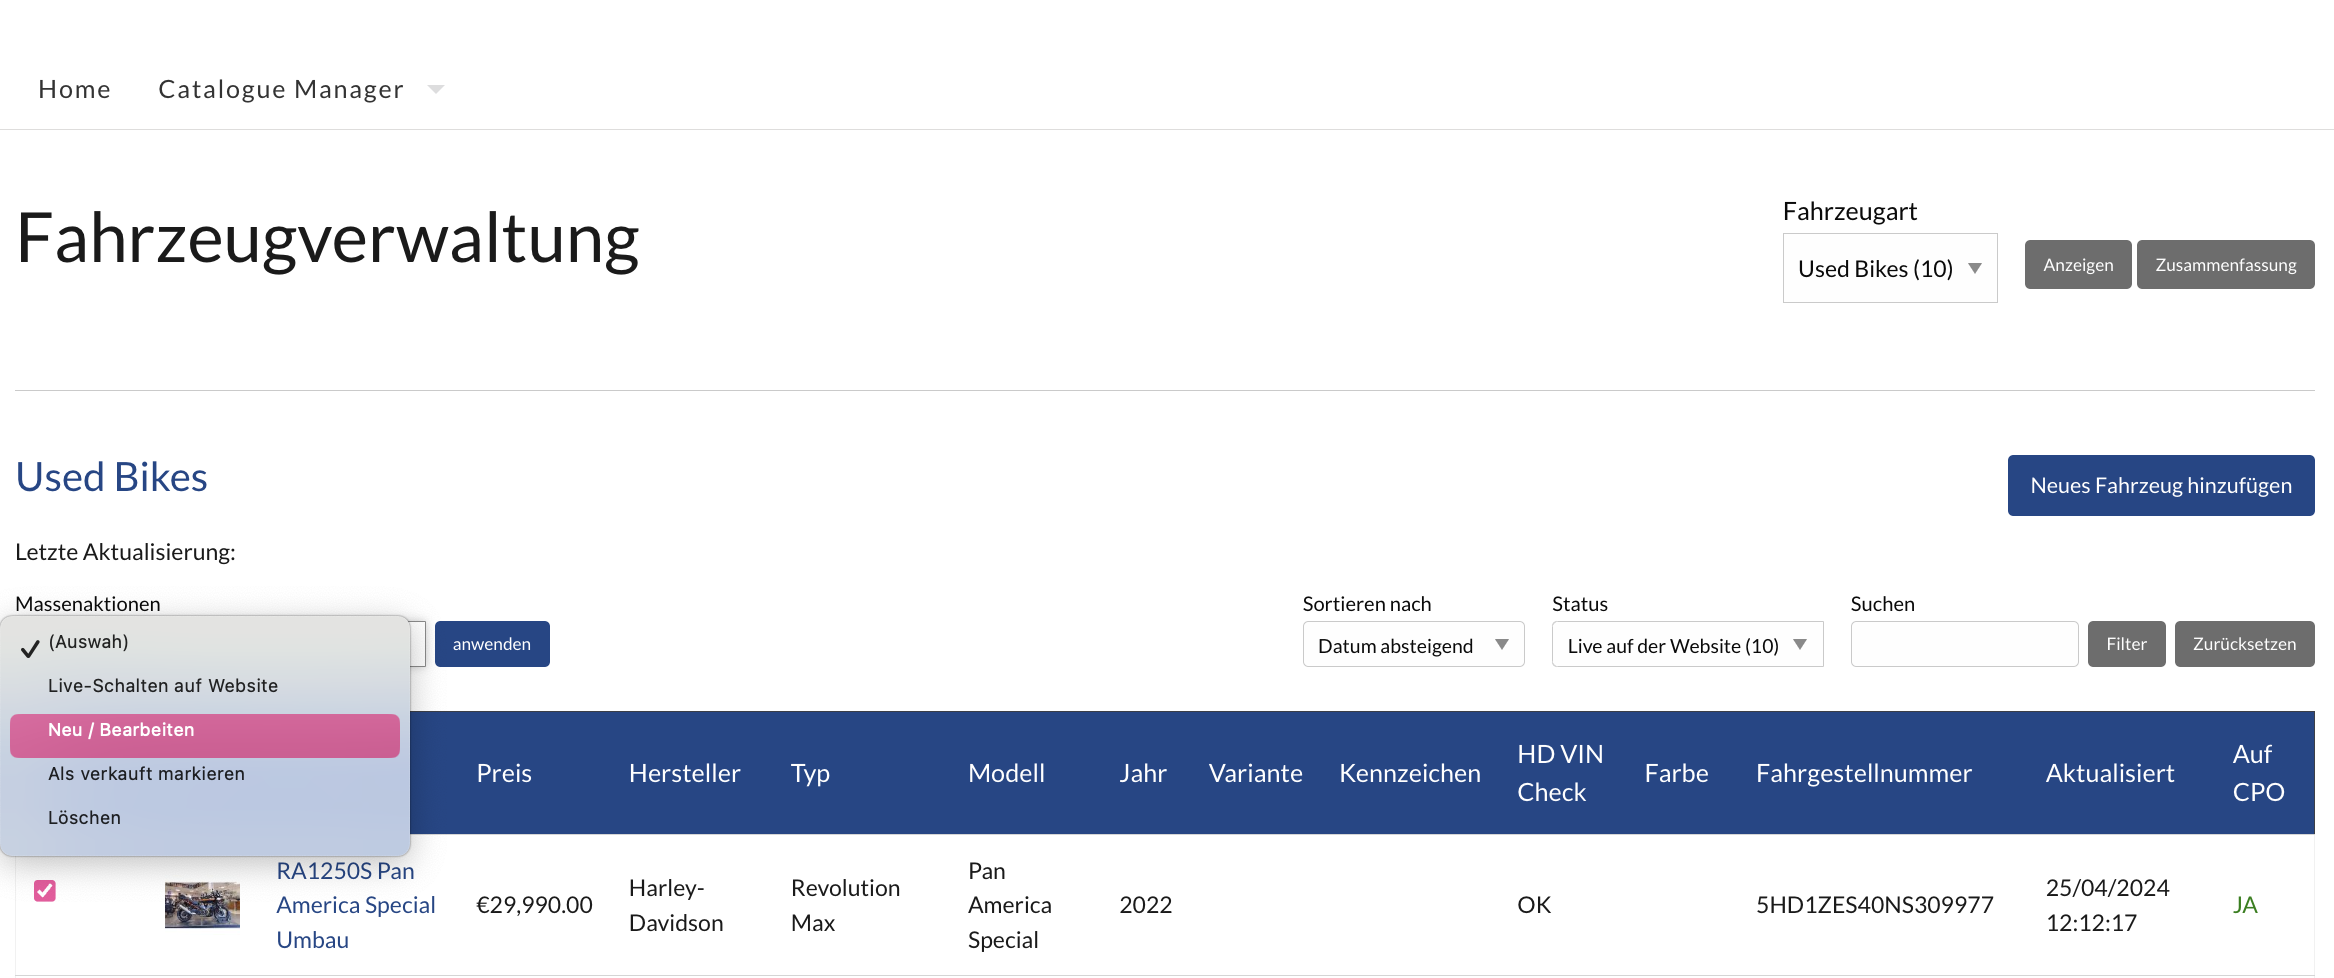Reset filters with Zurücksetzen
The height and width of the screenshot is (978, 2334).
[x=2243, y=645]
